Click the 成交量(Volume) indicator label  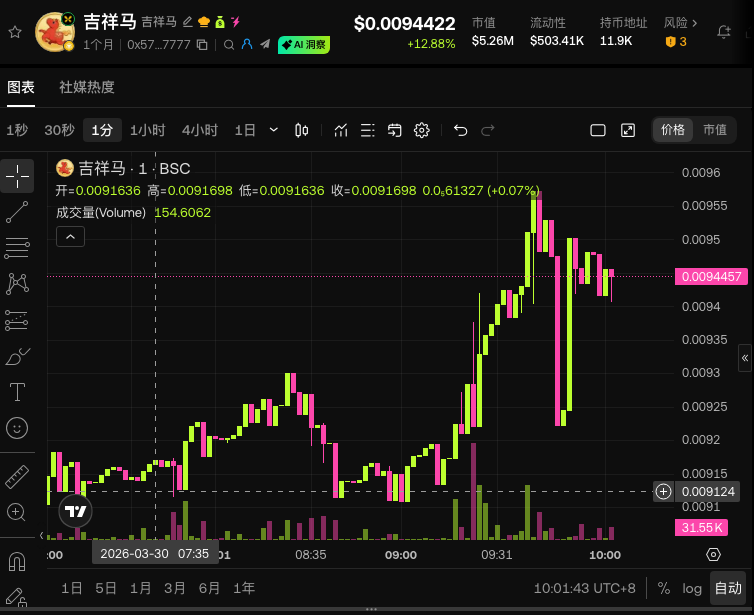point(101,213)
